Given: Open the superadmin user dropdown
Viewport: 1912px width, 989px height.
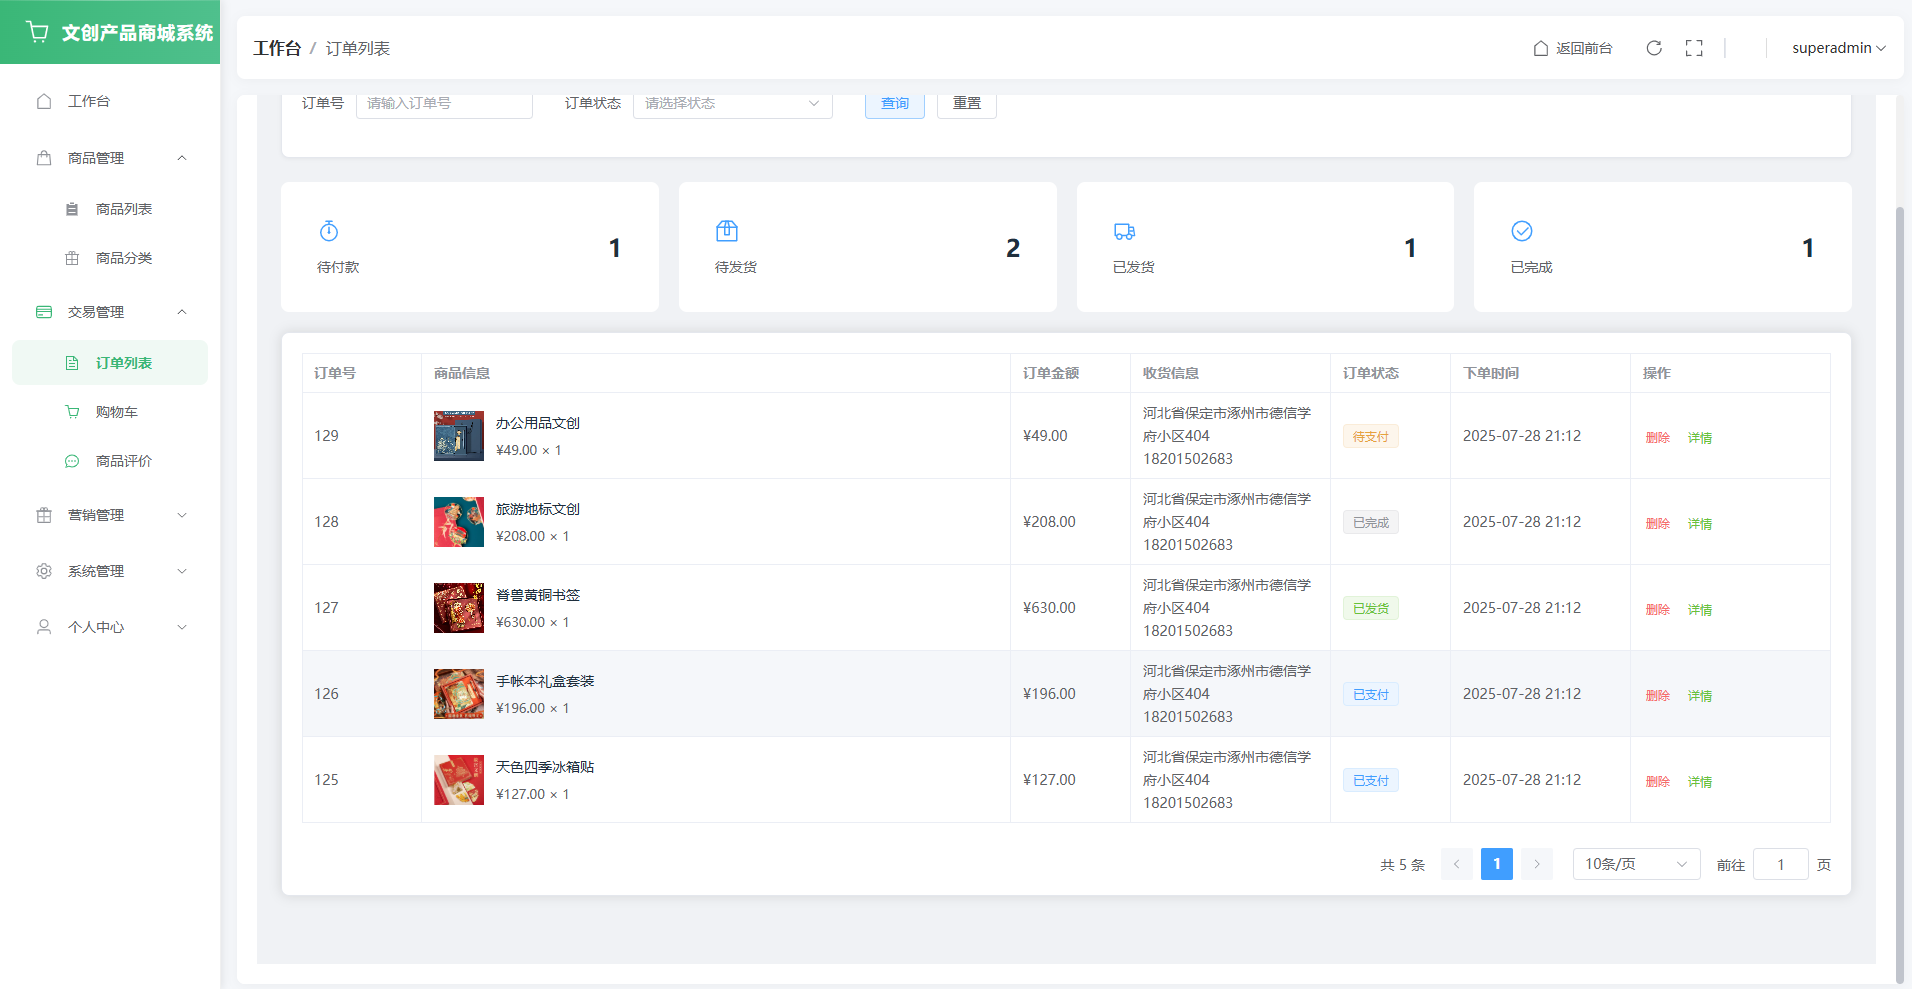Looking at the screenshot, I should click(1838, 48).
